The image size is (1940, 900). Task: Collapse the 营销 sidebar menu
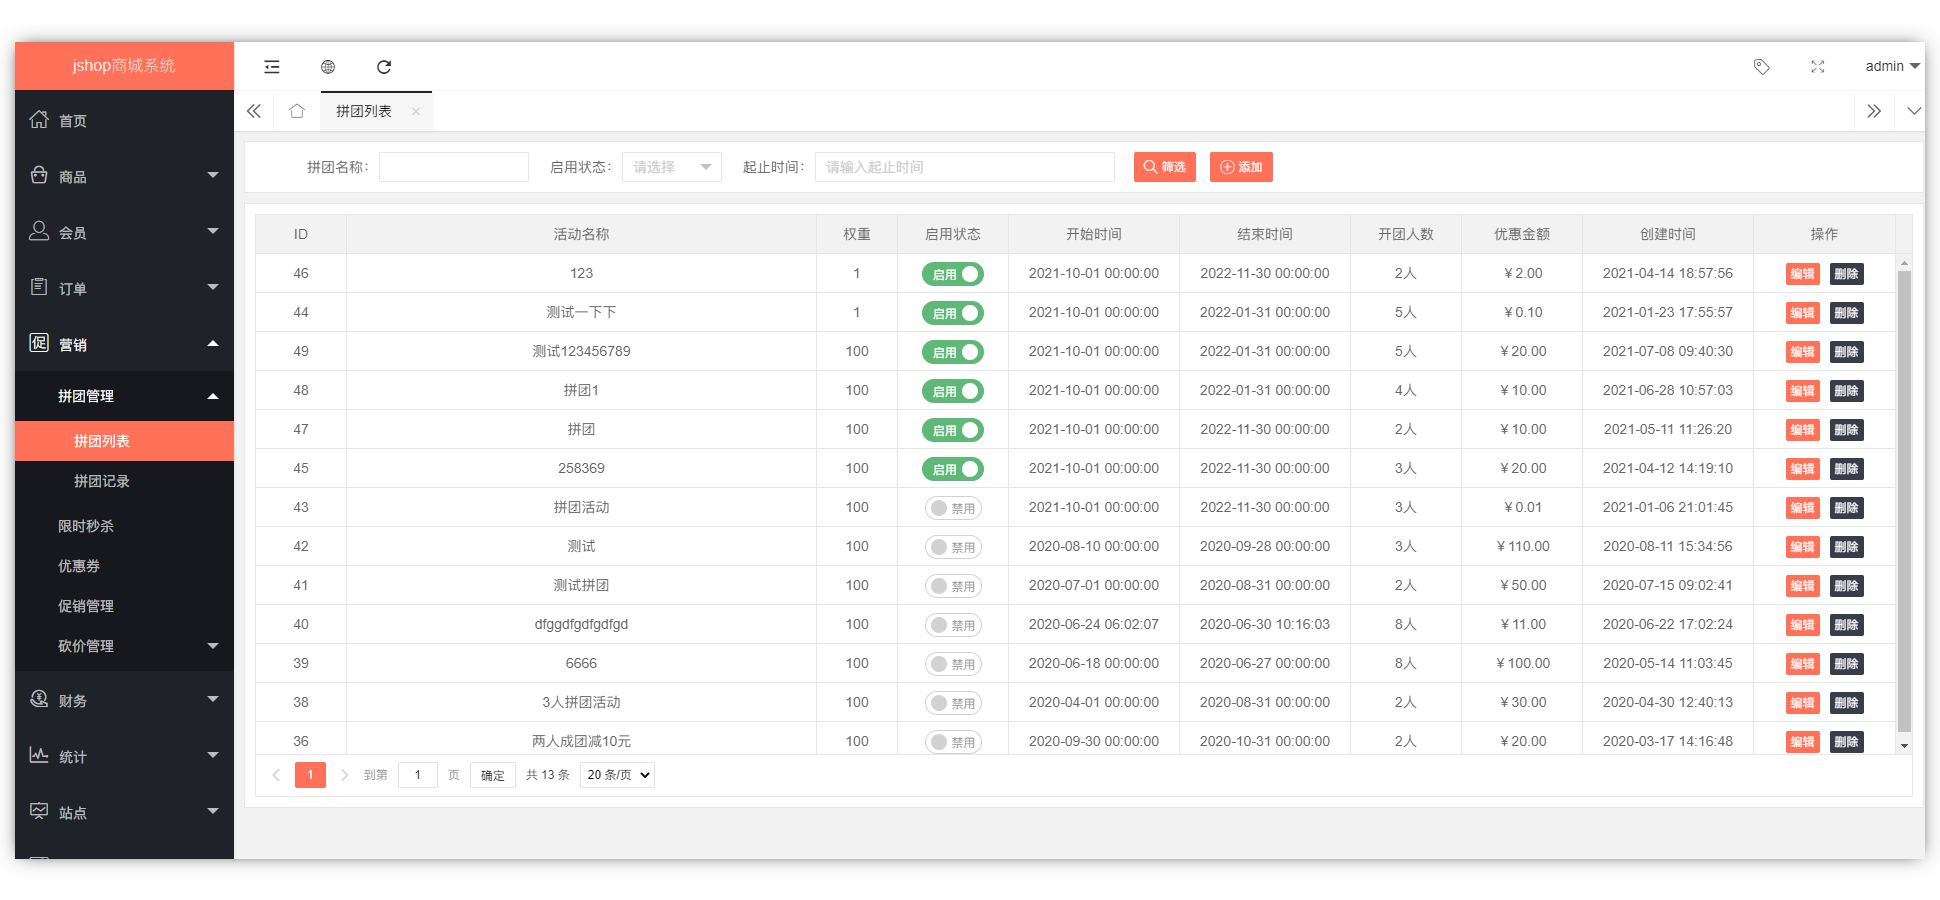[x=213, y=344]
